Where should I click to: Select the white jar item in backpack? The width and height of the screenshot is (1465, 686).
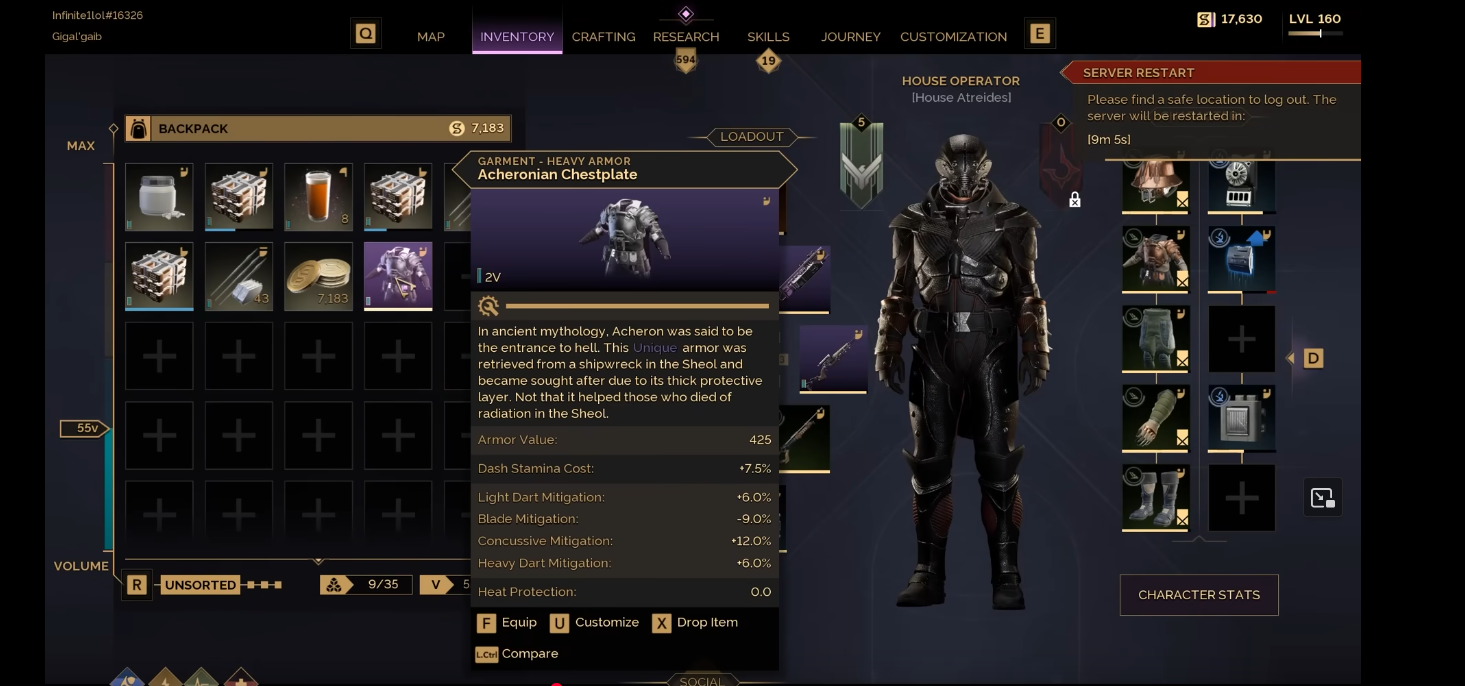(x=159, y=197)
